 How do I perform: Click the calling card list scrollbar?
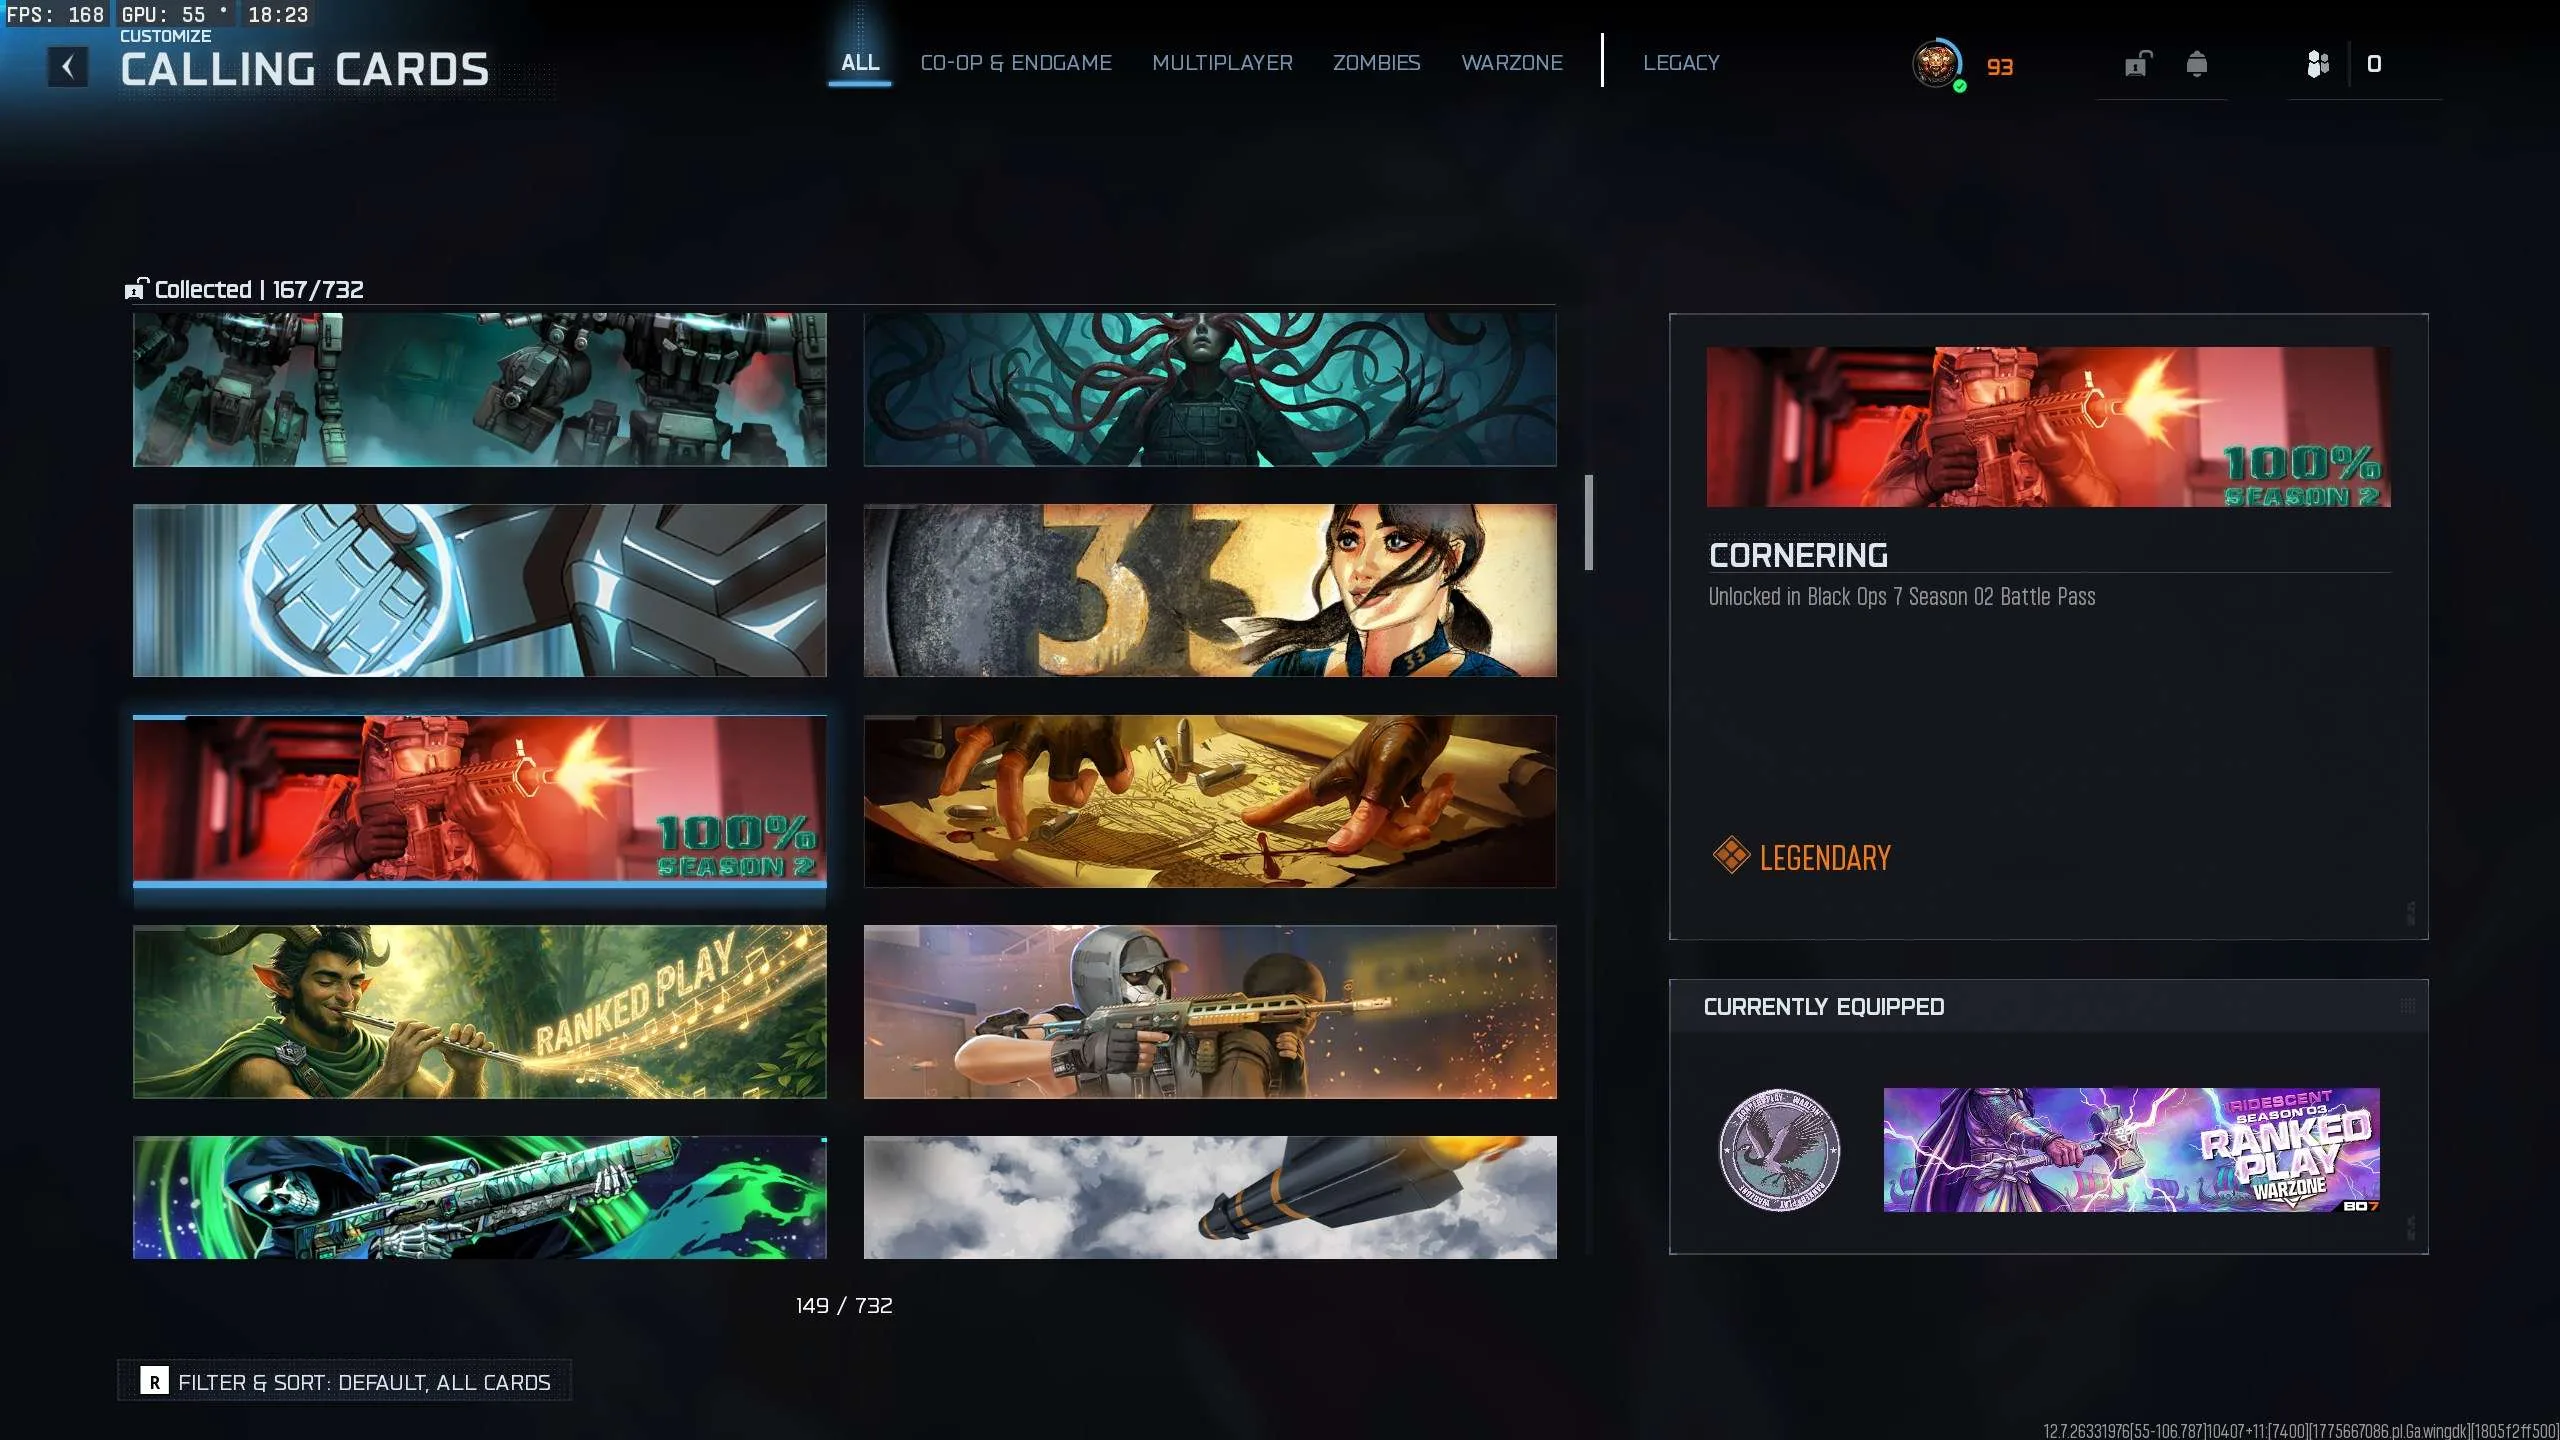1589,523
